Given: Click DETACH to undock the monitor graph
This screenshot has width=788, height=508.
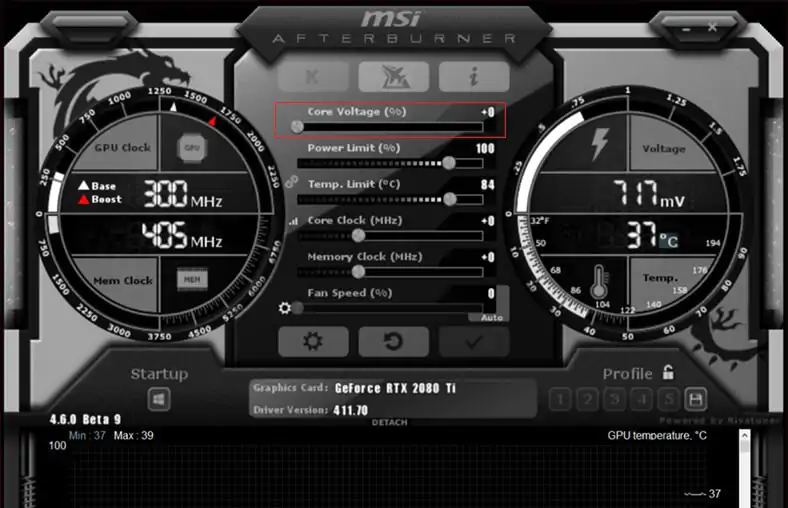Looking at the screenshot, I should click(388, 422).
